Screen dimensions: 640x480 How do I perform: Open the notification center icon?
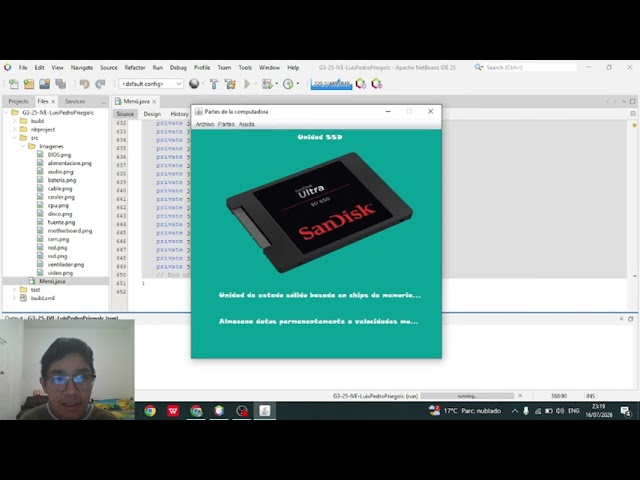[625, 411]
